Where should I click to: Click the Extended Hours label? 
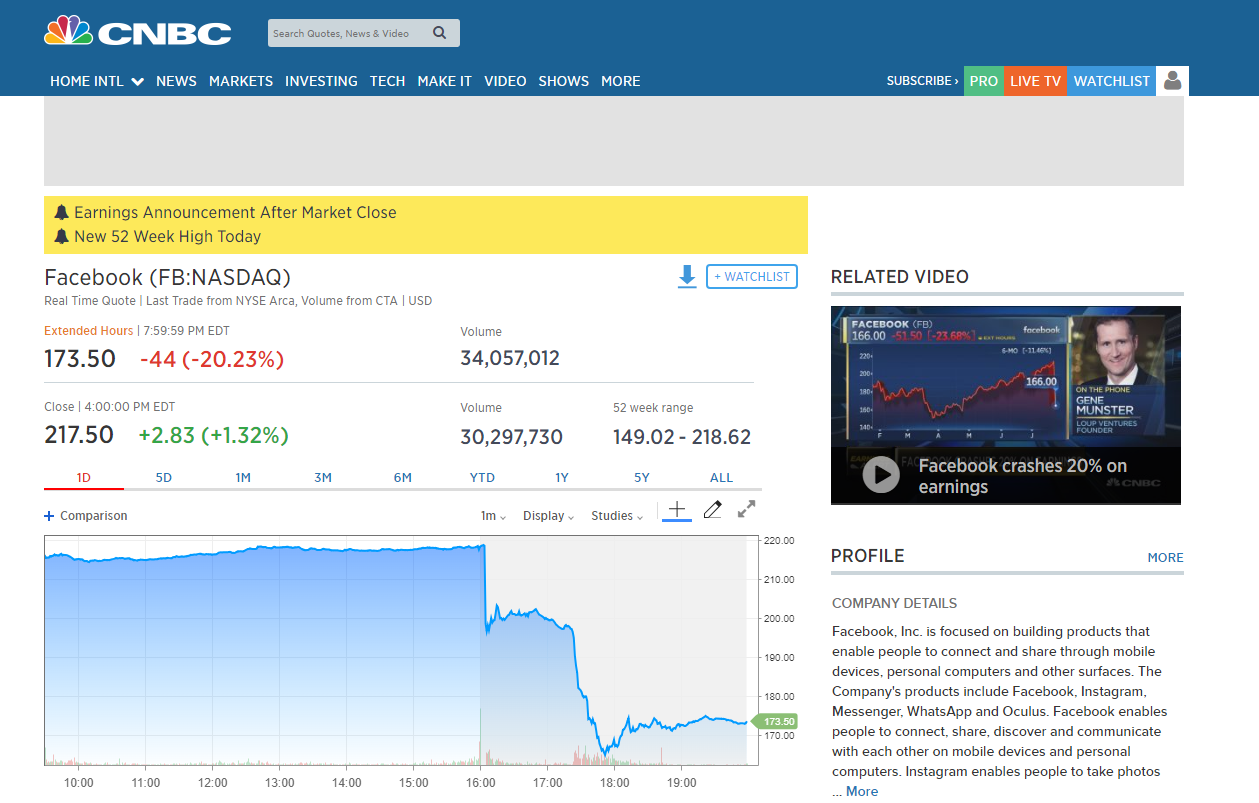pos(88,331)
